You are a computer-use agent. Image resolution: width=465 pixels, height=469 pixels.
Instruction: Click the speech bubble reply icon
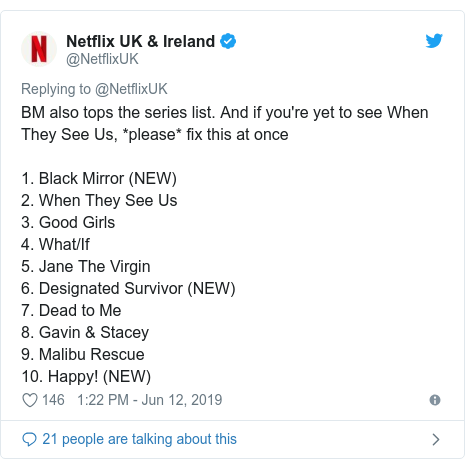(x=29, y=439)
